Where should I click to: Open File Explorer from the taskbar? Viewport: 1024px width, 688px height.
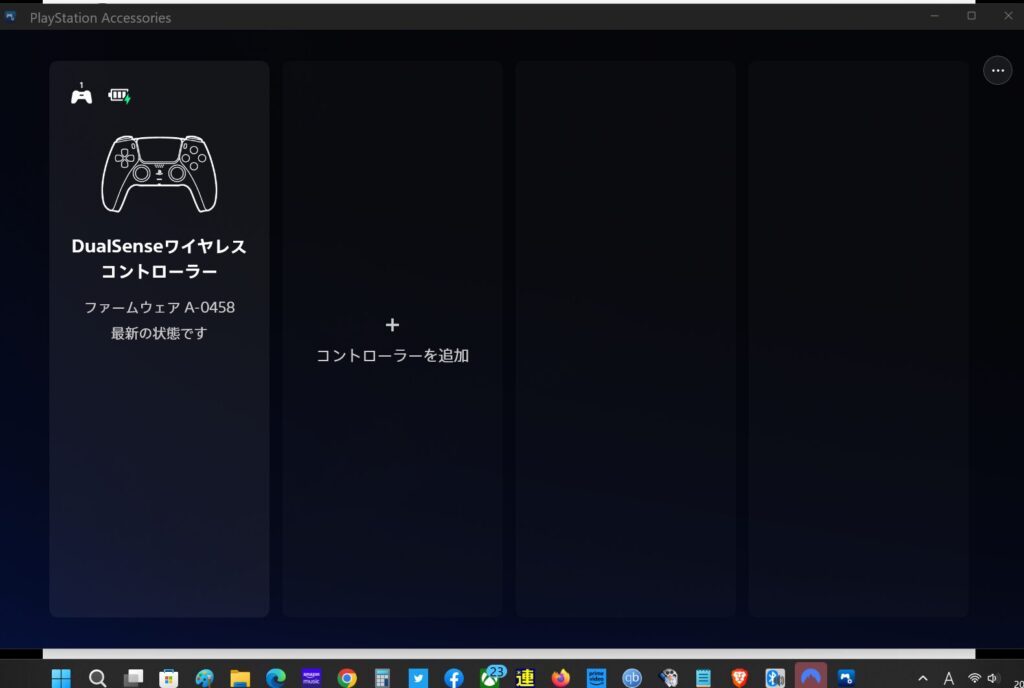click(x=240, y=678)
